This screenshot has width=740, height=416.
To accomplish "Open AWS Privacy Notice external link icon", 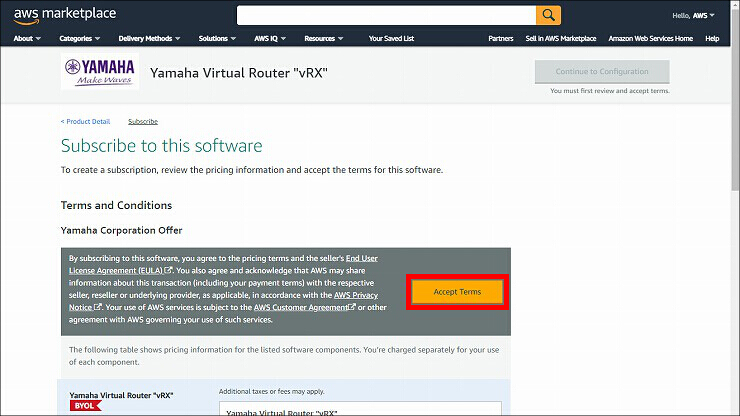I will click(98, 307).
